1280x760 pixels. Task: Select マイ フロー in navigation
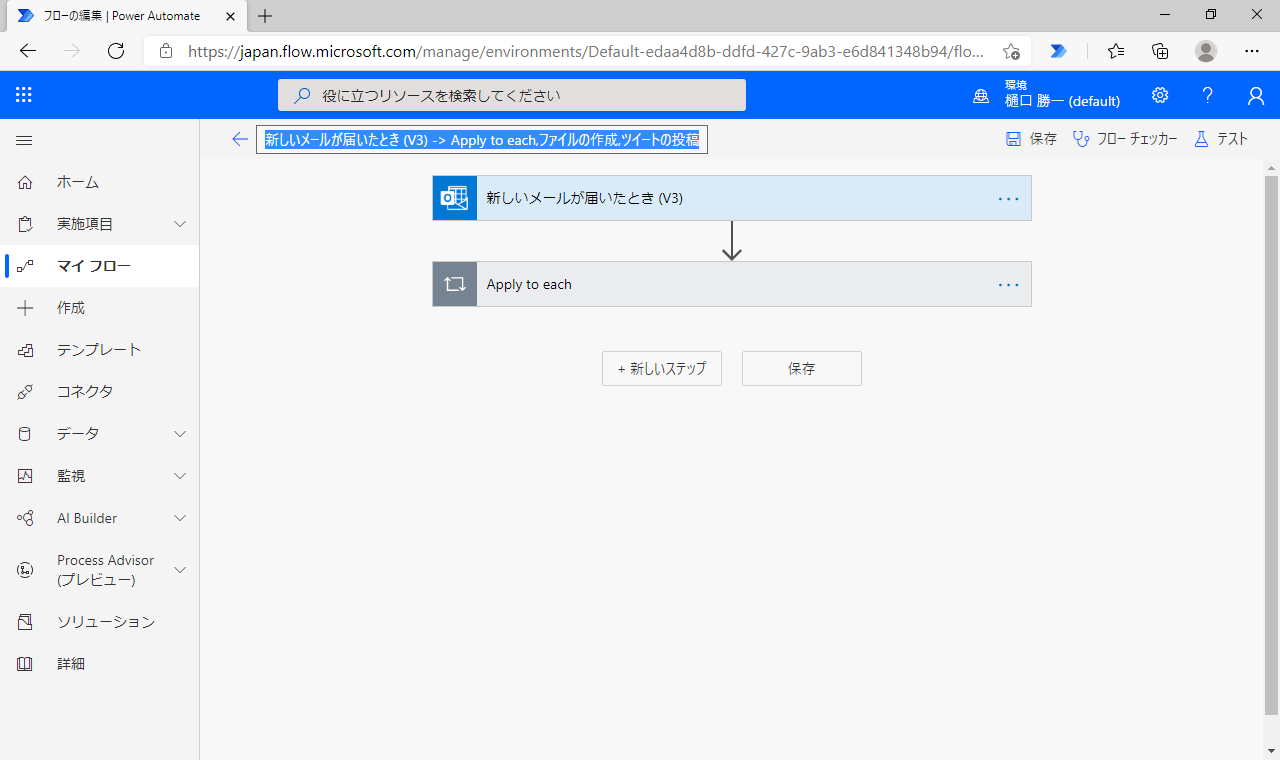[100, 266]
